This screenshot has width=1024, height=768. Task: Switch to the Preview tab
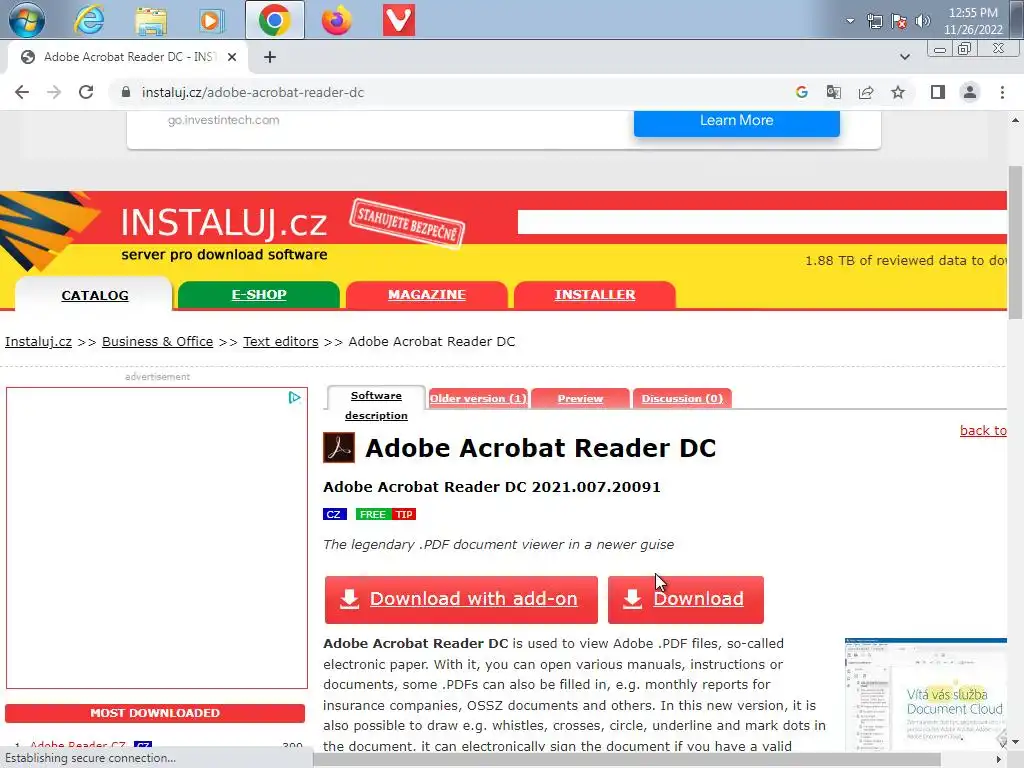[580, 398]
